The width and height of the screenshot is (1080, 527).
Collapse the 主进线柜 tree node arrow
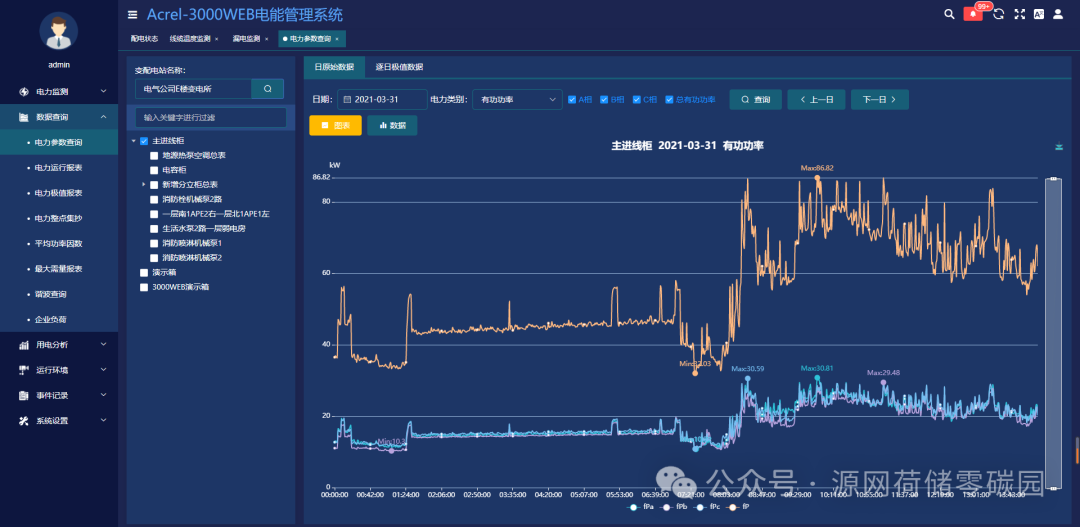pos(134,141)
